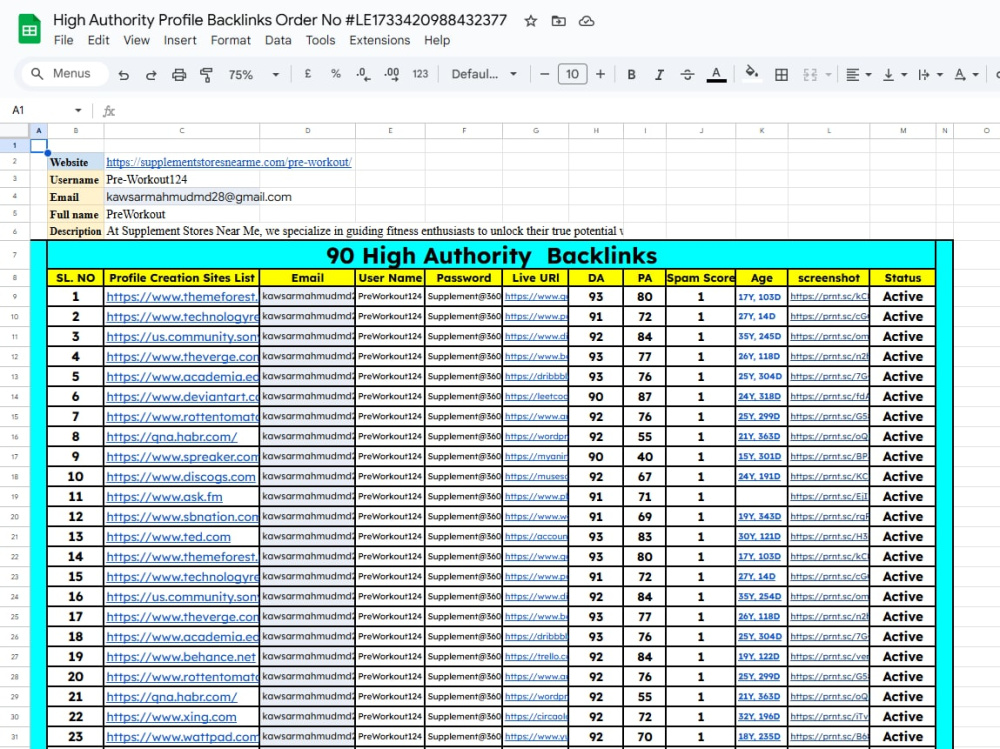
Task: Open more number formats 123
Action: pyautogui.click(x=420, y=74)
